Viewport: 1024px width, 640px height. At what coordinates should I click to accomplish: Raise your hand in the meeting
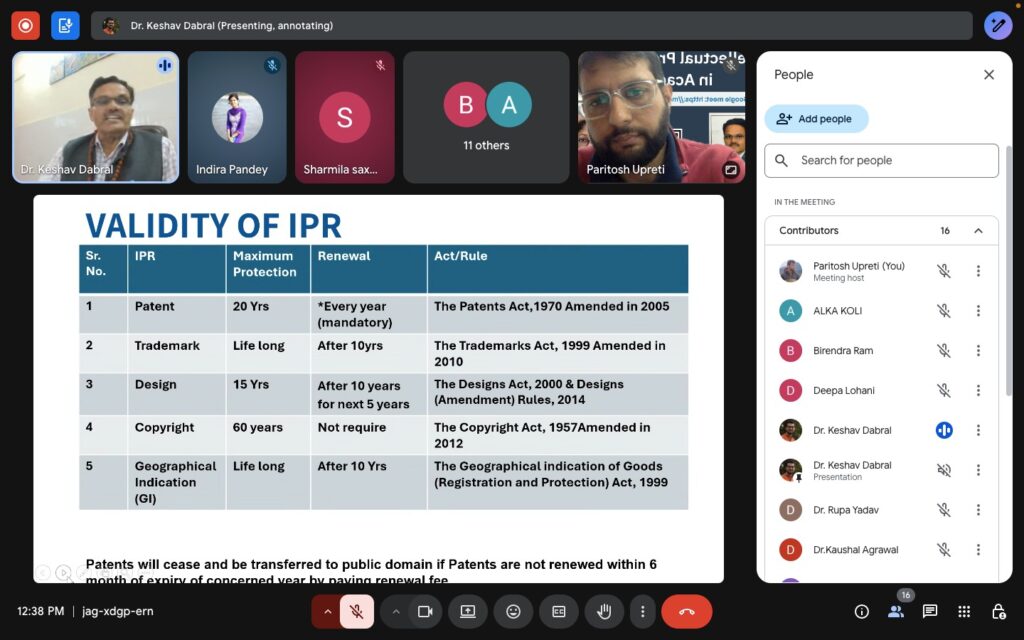point(604,611)
